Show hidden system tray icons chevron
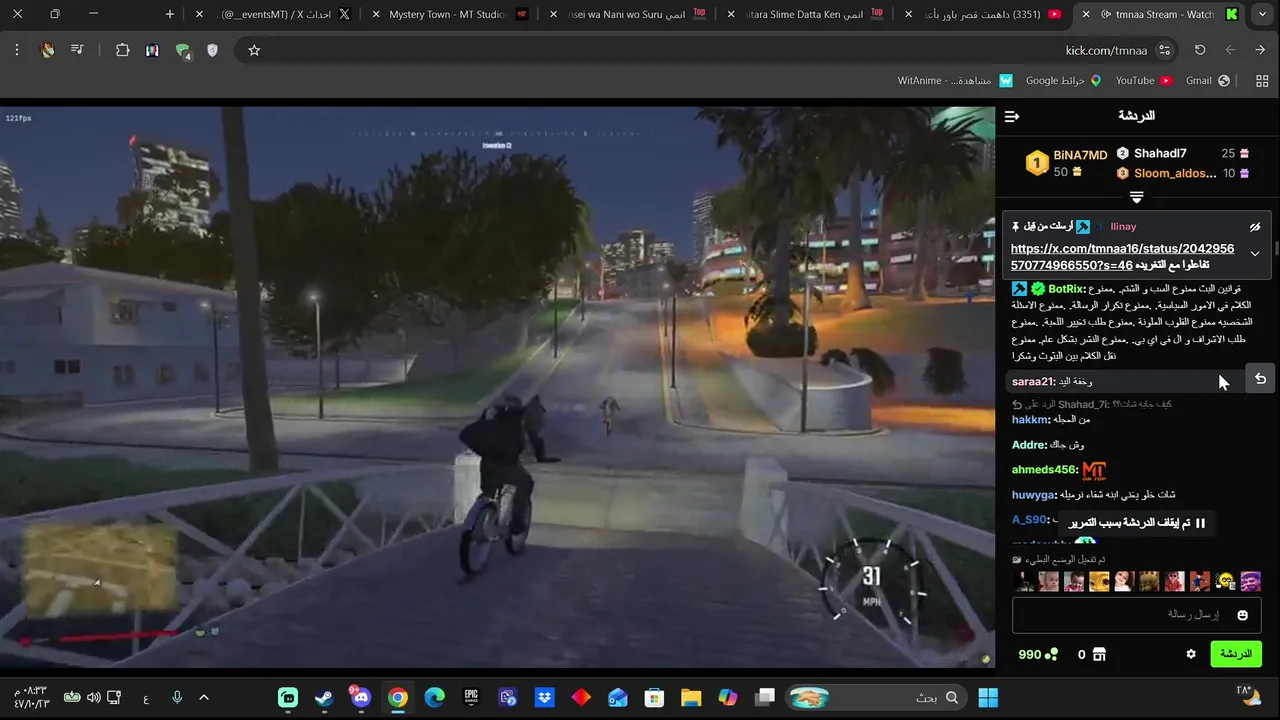 click(x=204, y=697)
